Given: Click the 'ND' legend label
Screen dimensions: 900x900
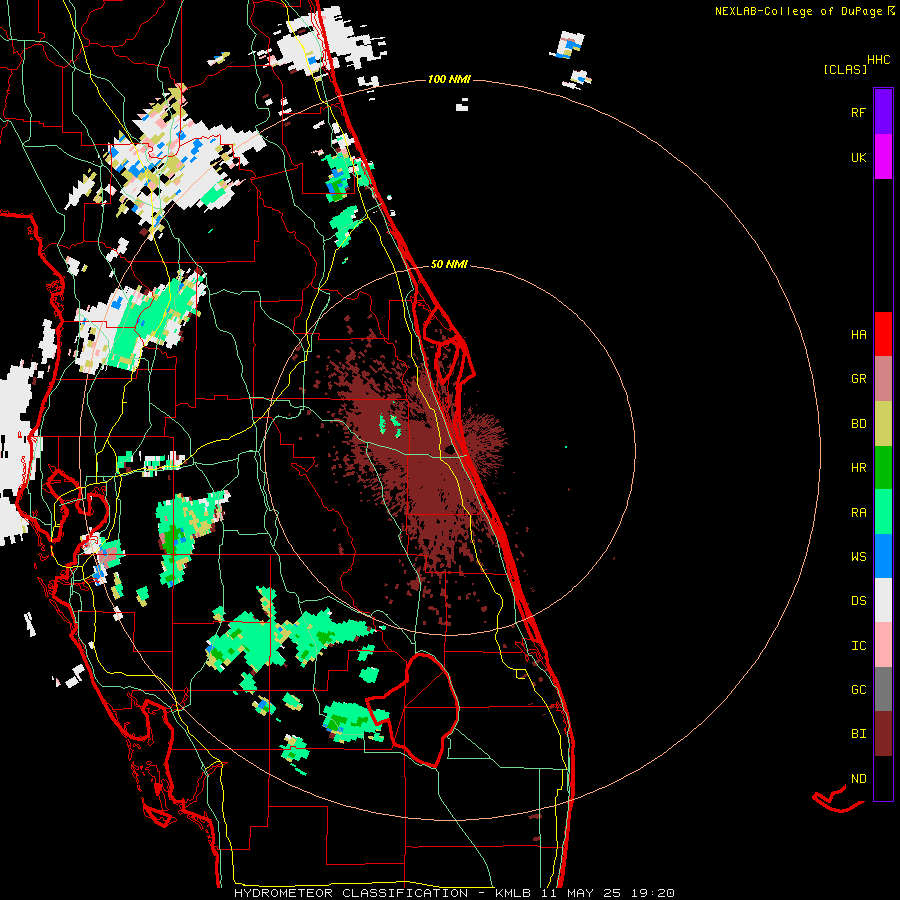Looking at the screenshot, I should tap(858, 779).
